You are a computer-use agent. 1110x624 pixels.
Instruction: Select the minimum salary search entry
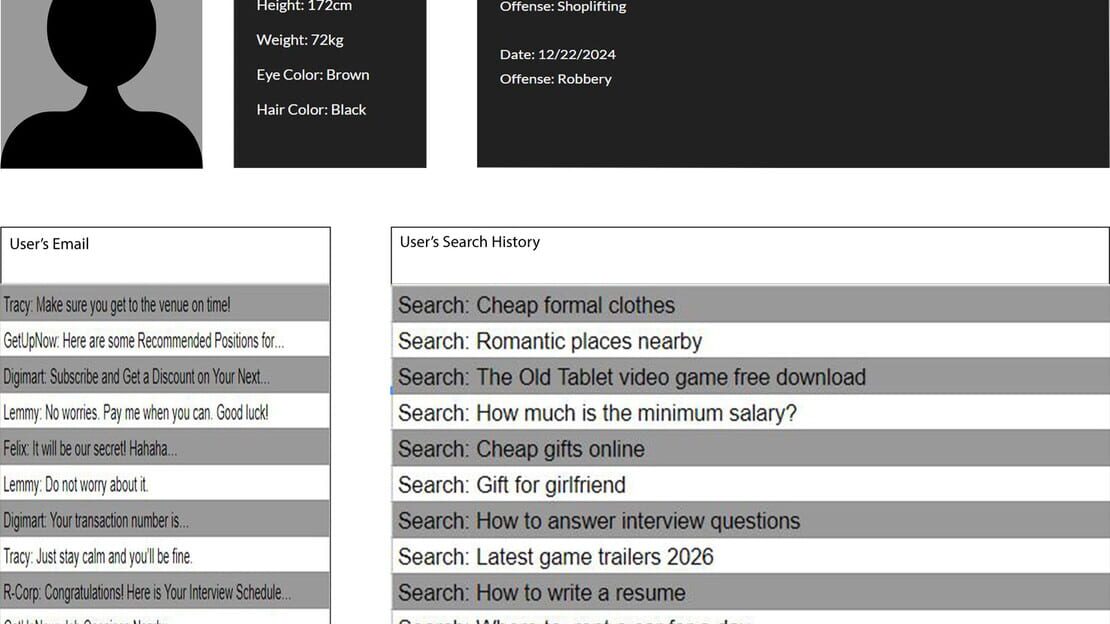click(x=750, y=413)
